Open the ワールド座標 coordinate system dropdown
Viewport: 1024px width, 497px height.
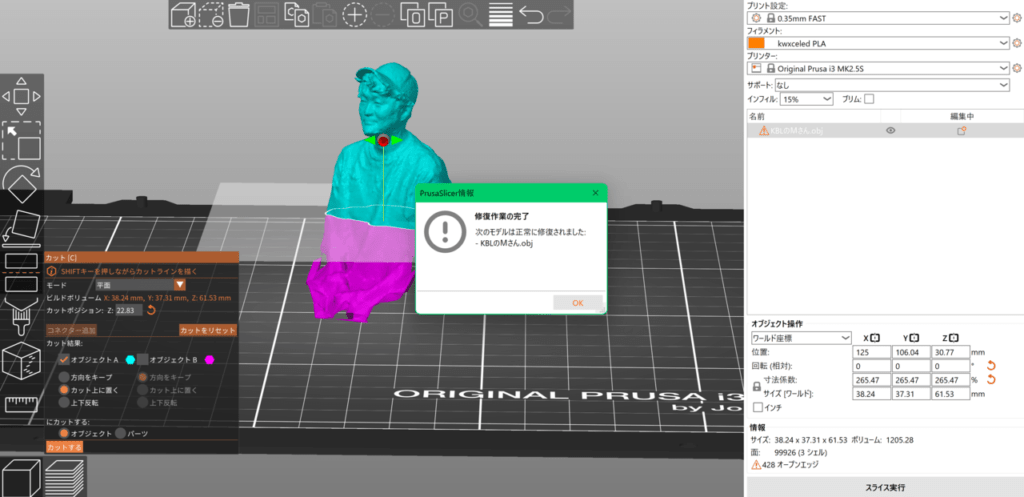[x=801, y=338]
